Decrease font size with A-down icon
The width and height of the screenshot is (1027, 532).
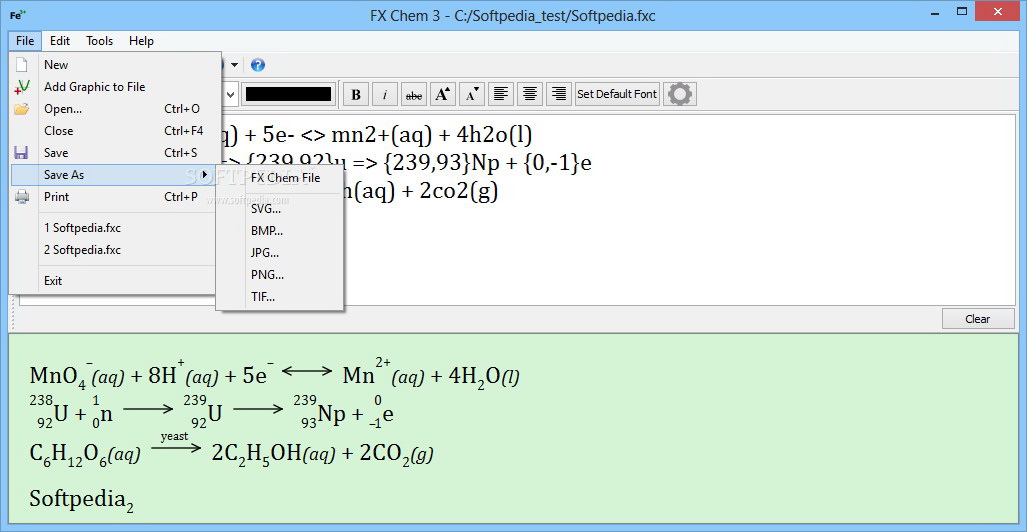point(472,94)
